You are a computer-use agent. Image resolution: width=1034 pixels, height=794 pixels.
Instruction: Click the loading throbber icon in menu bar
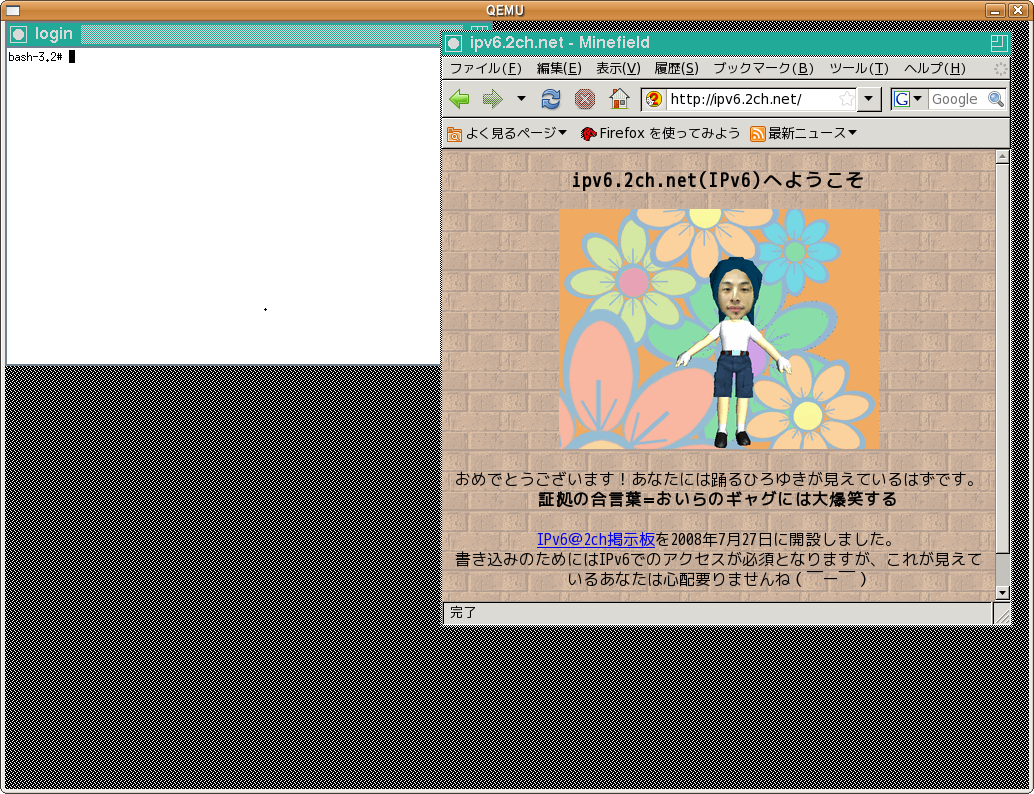[x=1000, y=69]
